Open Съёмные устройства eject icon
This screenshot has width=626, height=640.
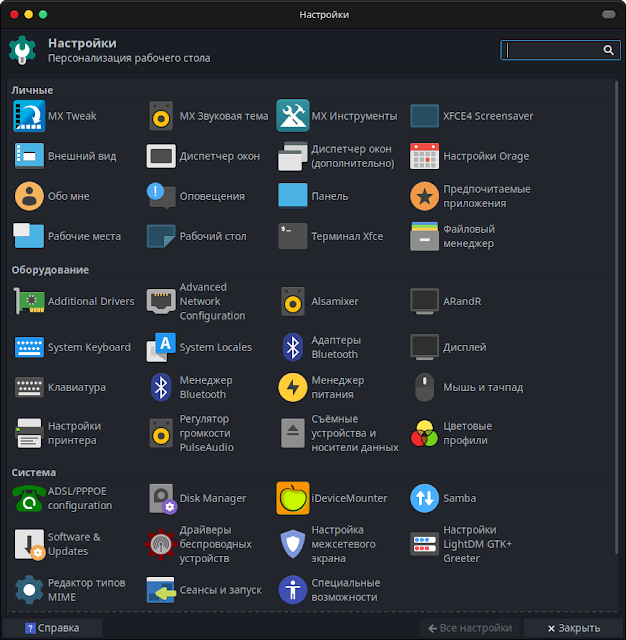point(293,433)
